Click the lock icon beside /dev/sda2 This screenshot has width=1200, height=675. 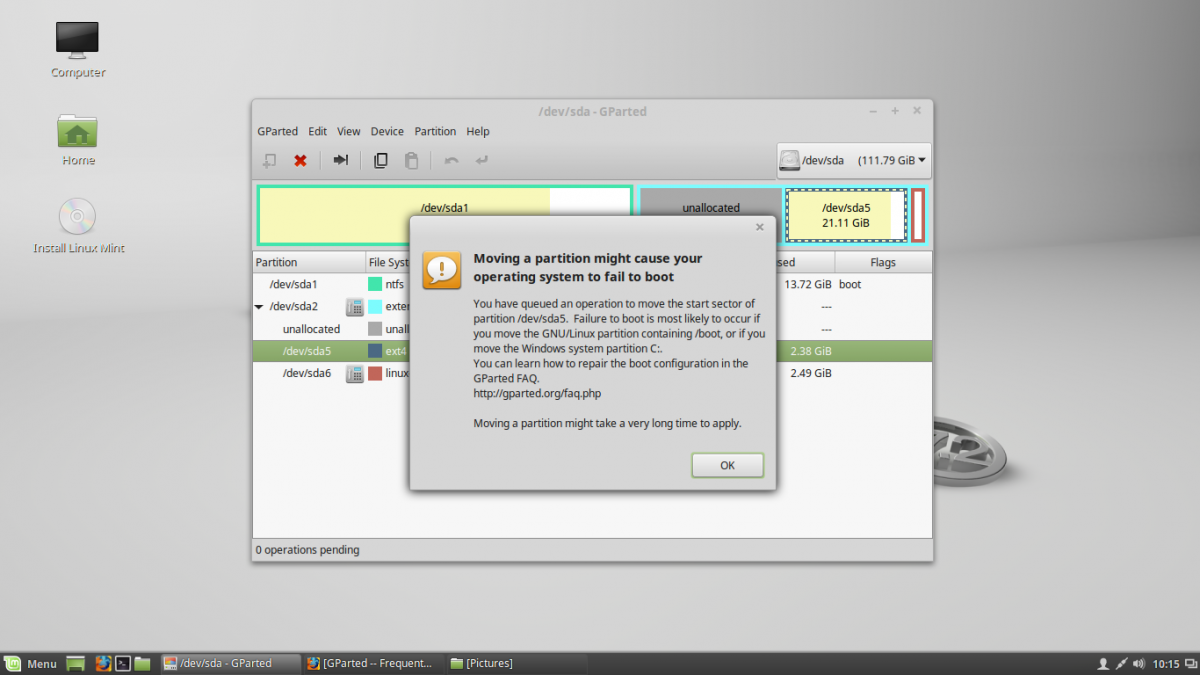354,307
